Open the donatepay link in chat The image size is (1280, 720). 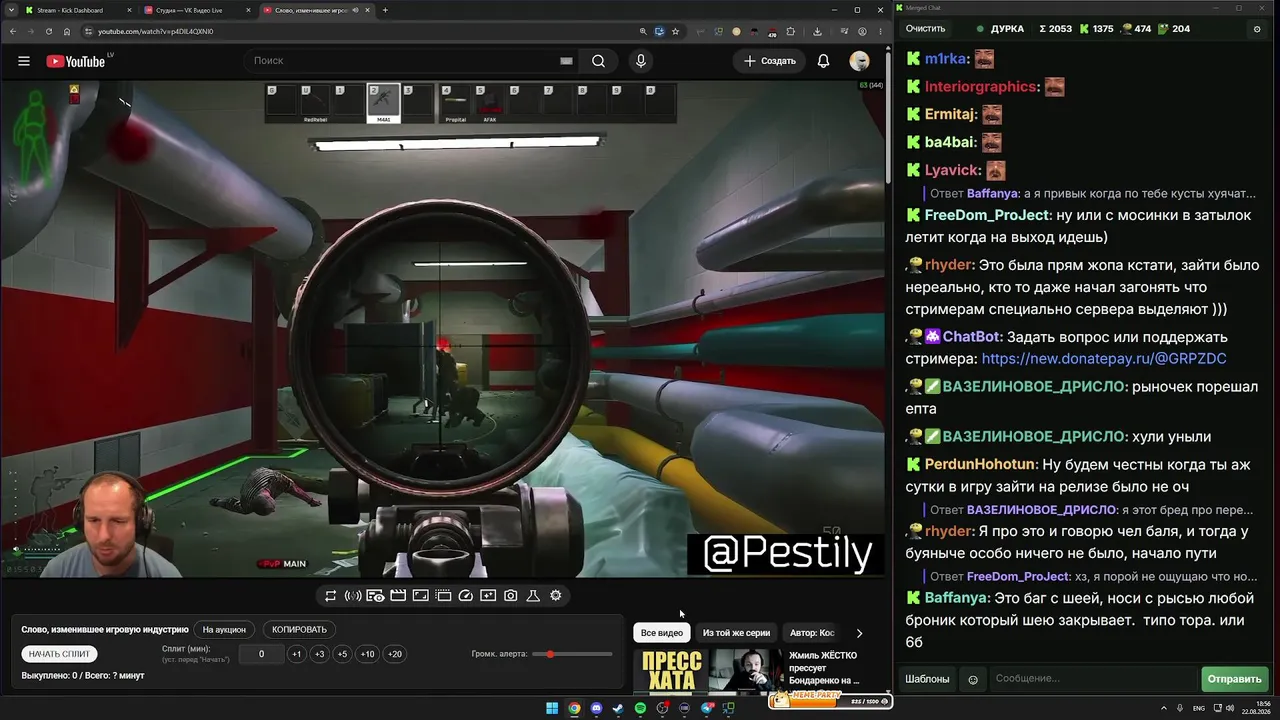(1104, 359)
